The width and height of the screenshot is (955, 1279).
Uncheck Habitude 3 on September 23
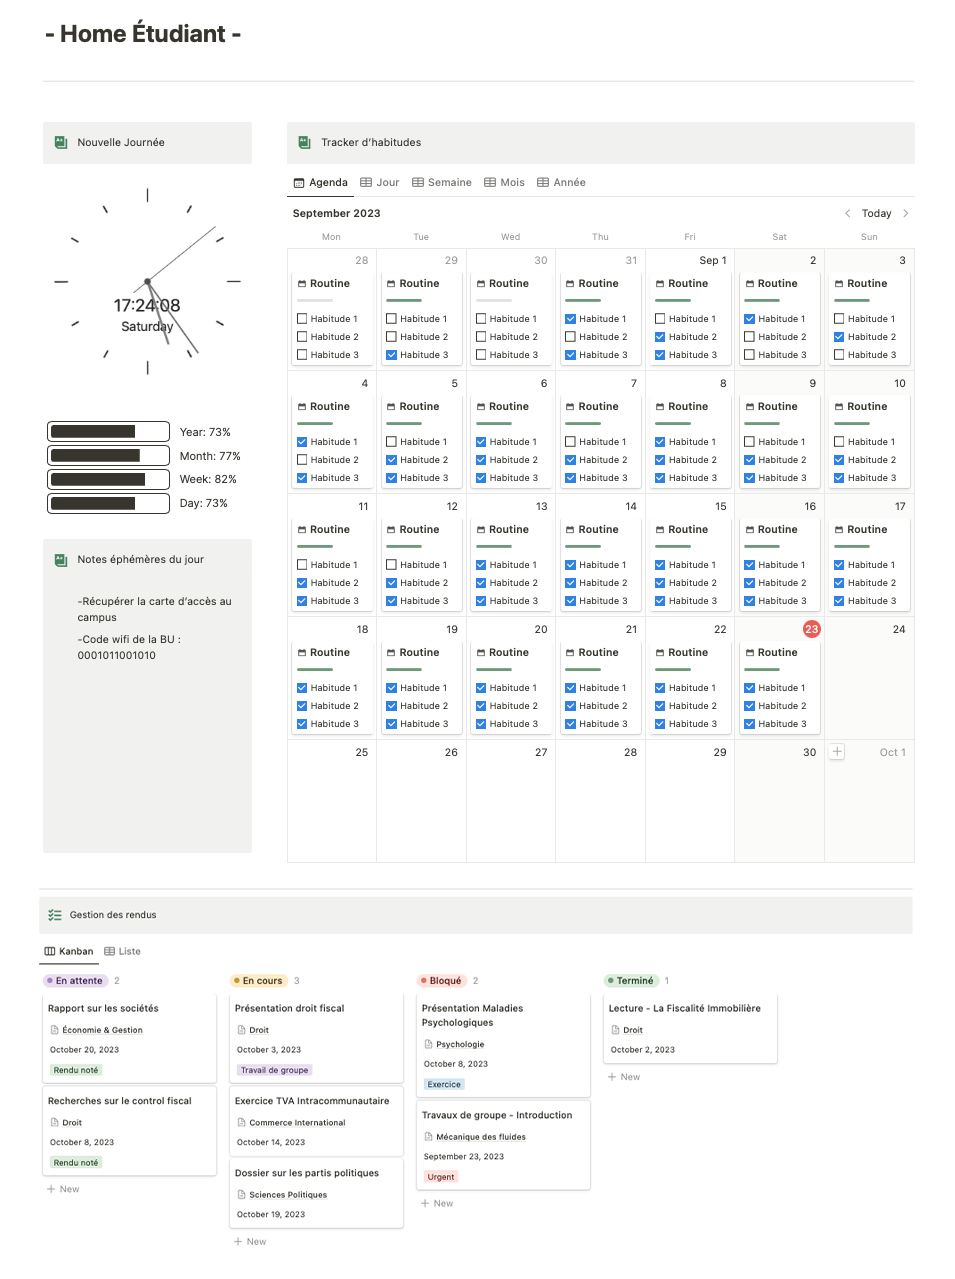(x=749, y=724)
